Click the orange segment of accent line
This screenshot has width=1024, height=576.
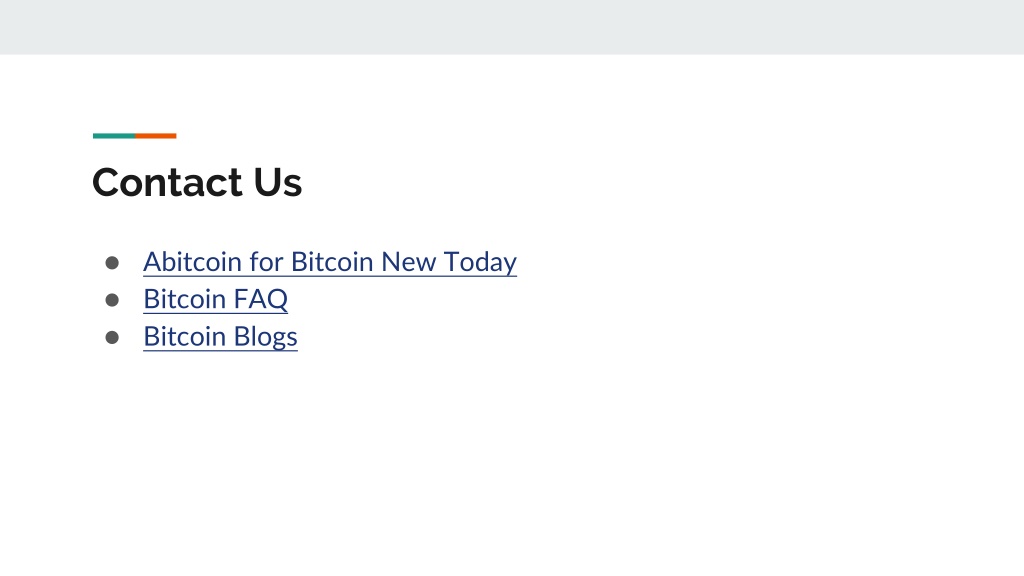click(x=155, y=136)
